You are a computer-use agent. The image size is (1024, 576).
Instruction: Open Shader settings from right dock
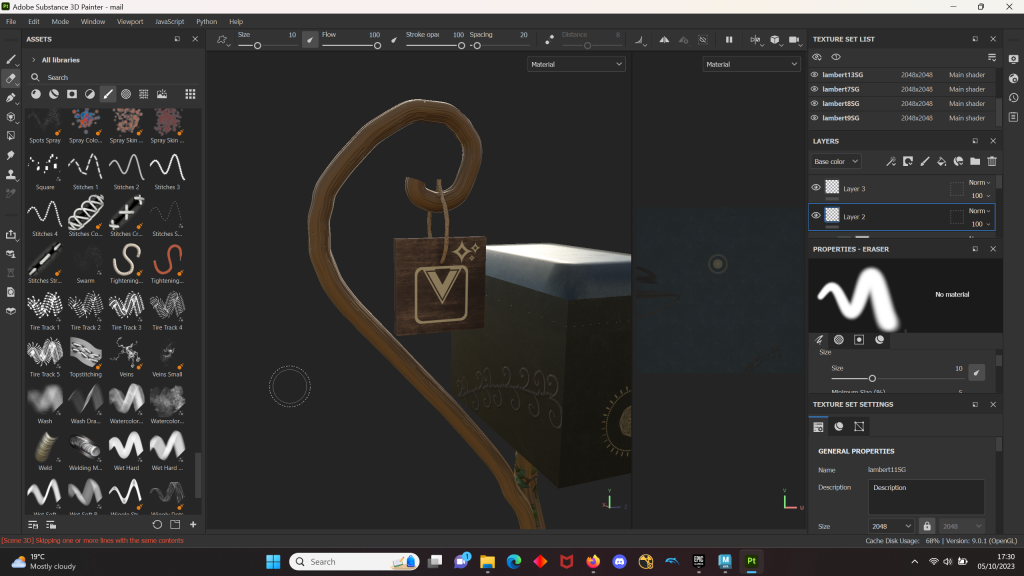(1014, 78)
